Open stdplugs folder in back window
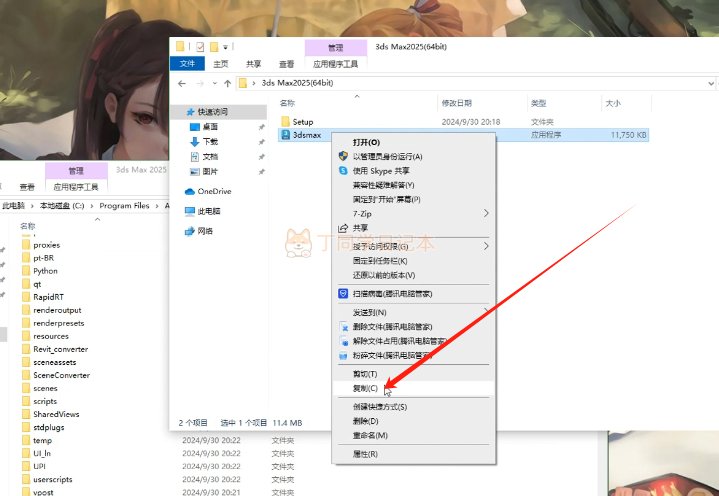 tap(49, 427)
